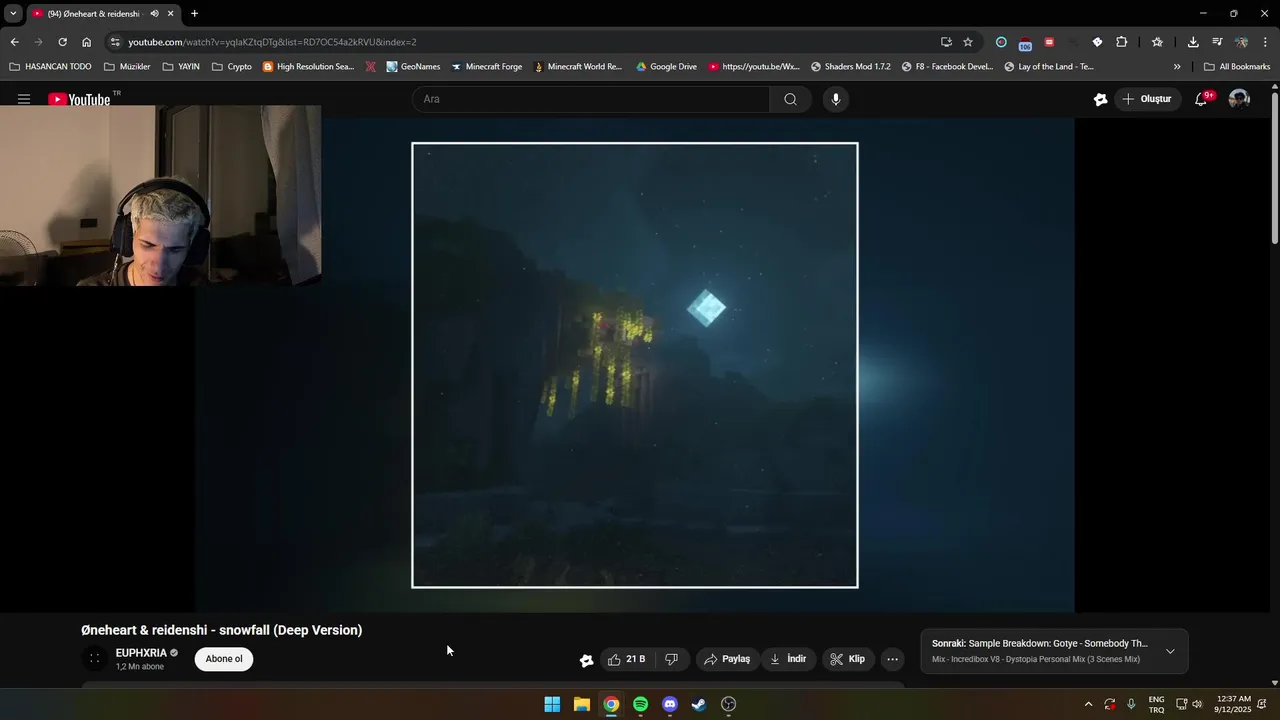1280x720 pixels.
Task: Open the YouTube guide hamburger menu
Action: [x=24, y=99]
